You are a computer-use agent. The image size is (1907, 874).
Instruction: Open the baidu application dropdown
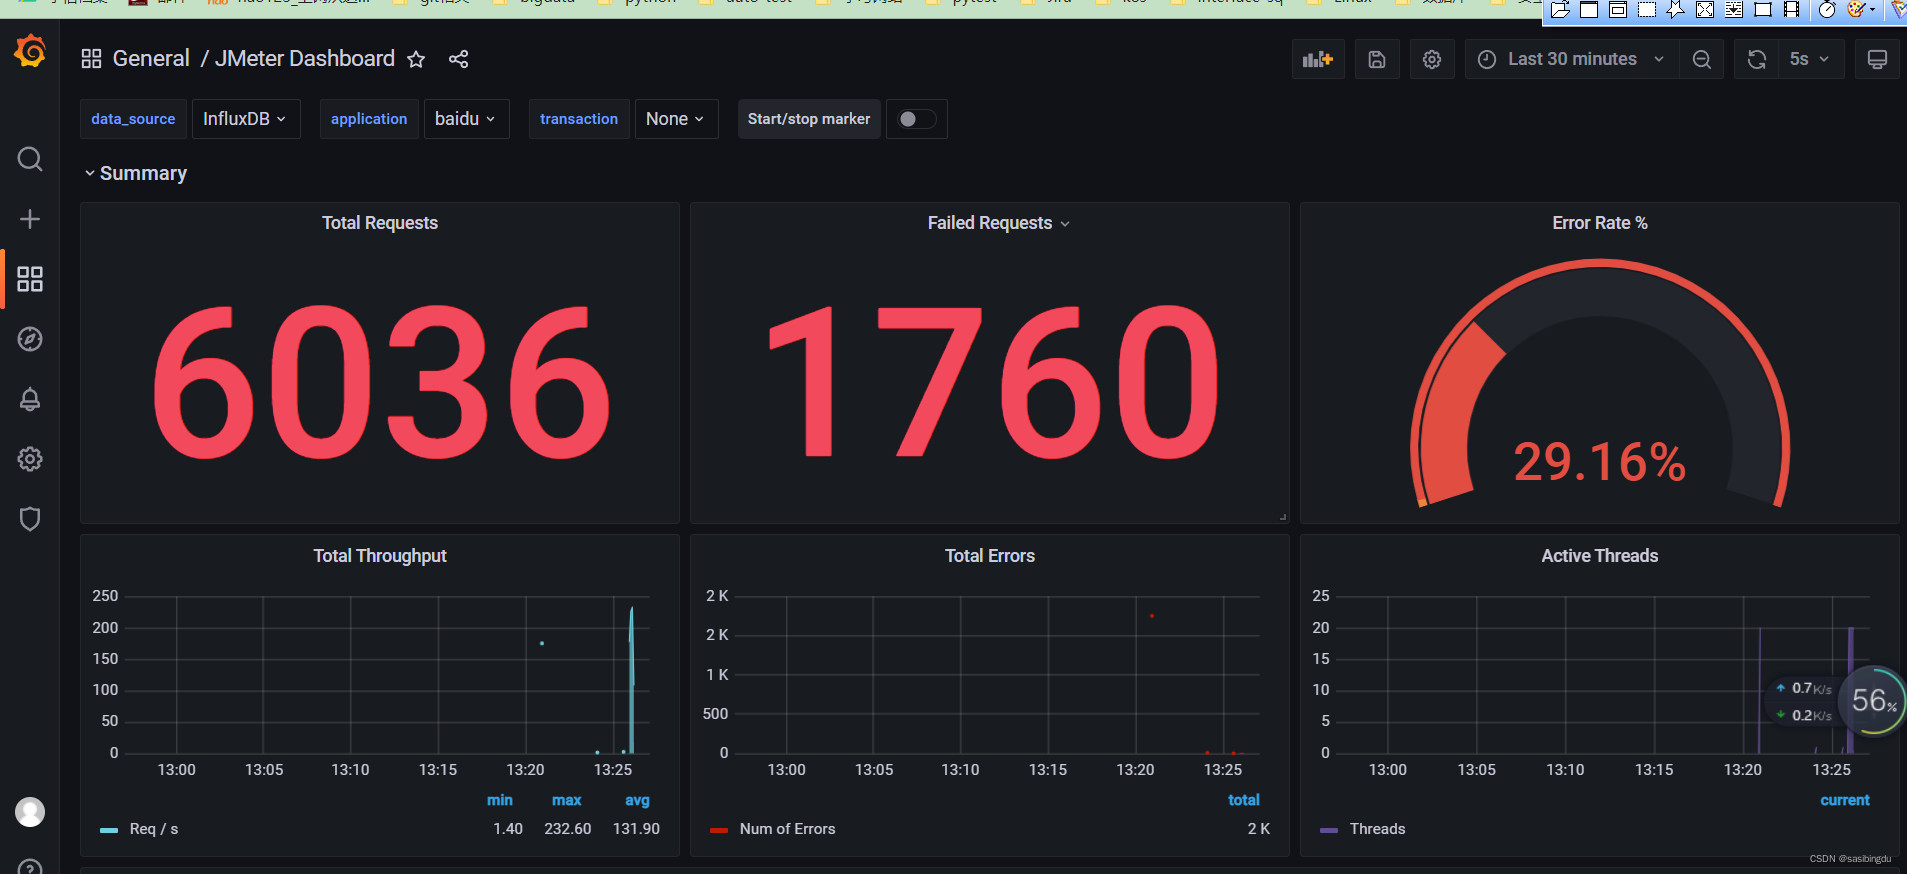coord(466,119)
